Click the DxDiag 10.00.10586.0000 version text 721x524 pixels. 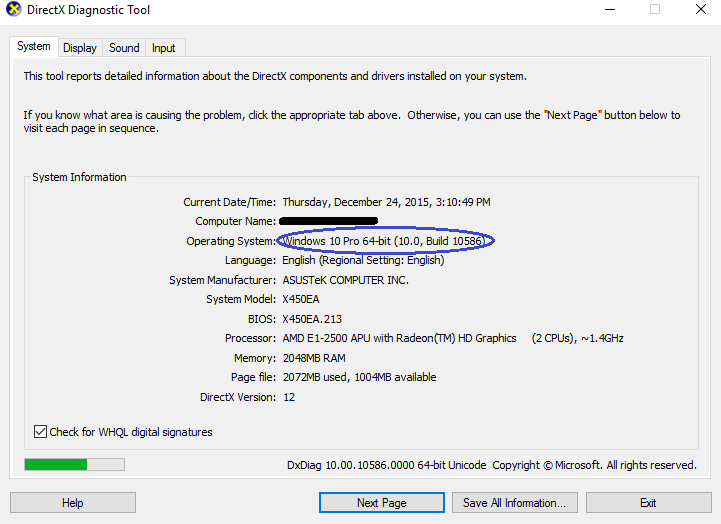[386, 465]
